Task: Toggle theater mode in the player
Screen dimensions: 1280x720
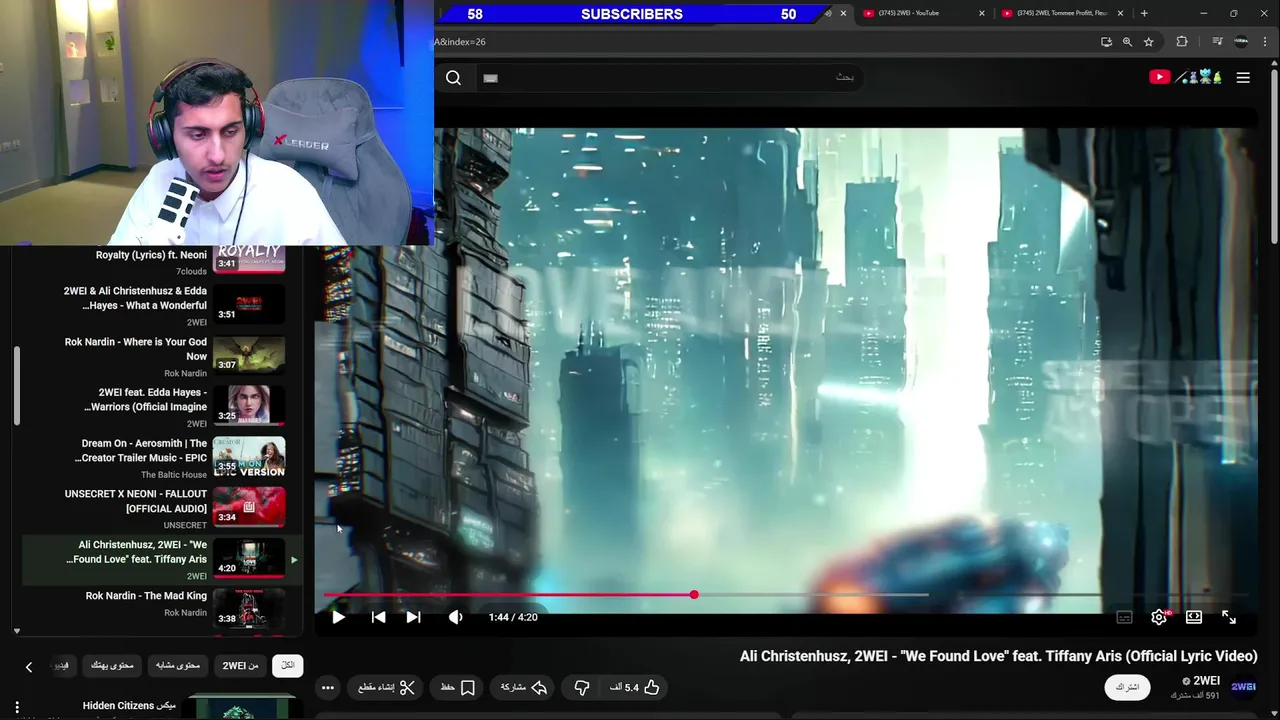Action: click(x=1194, y=617)
